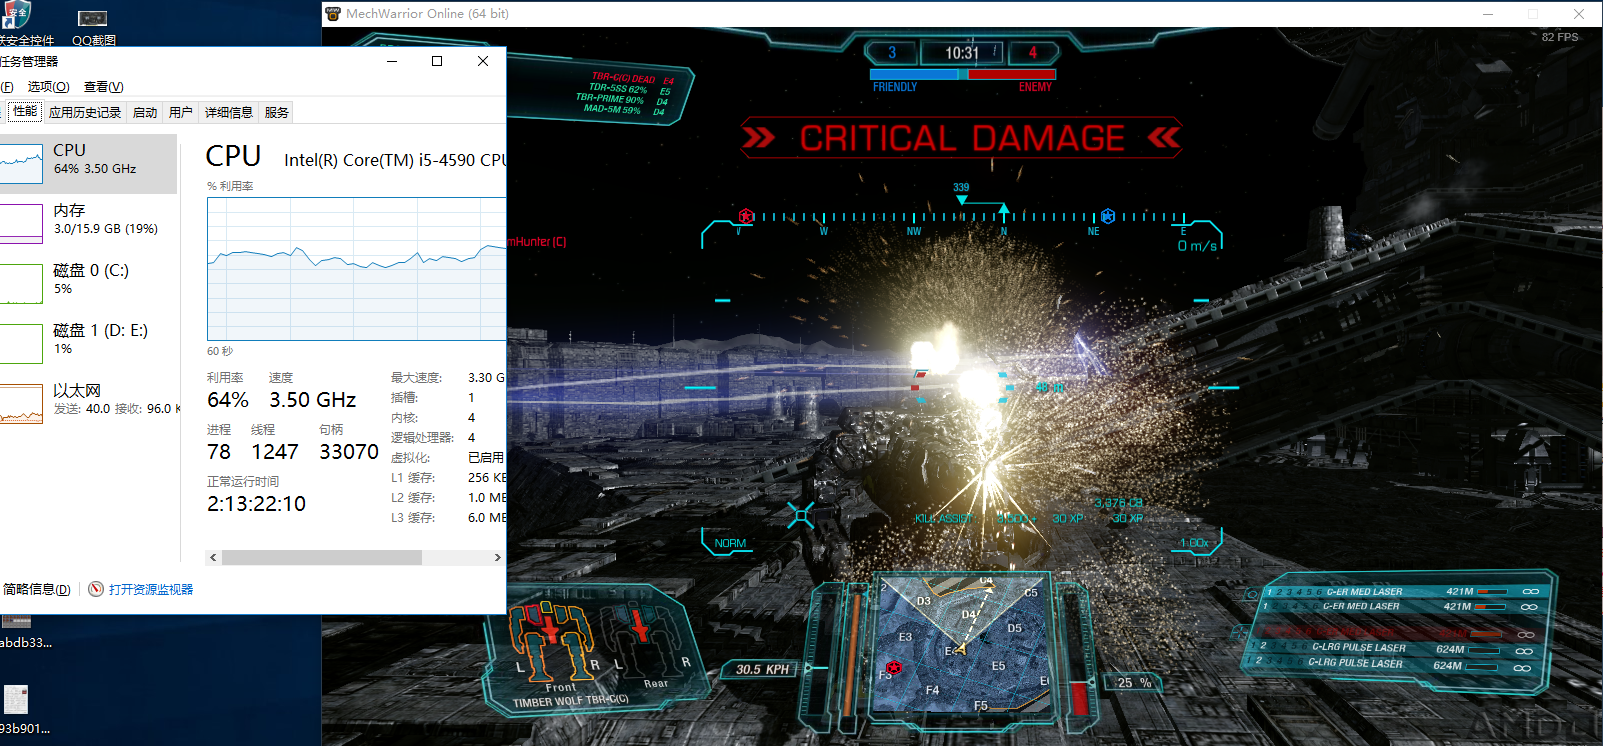The image size is (1603, 746).
Task: Click the large CPU utilization graph
Action: point(356,269)
